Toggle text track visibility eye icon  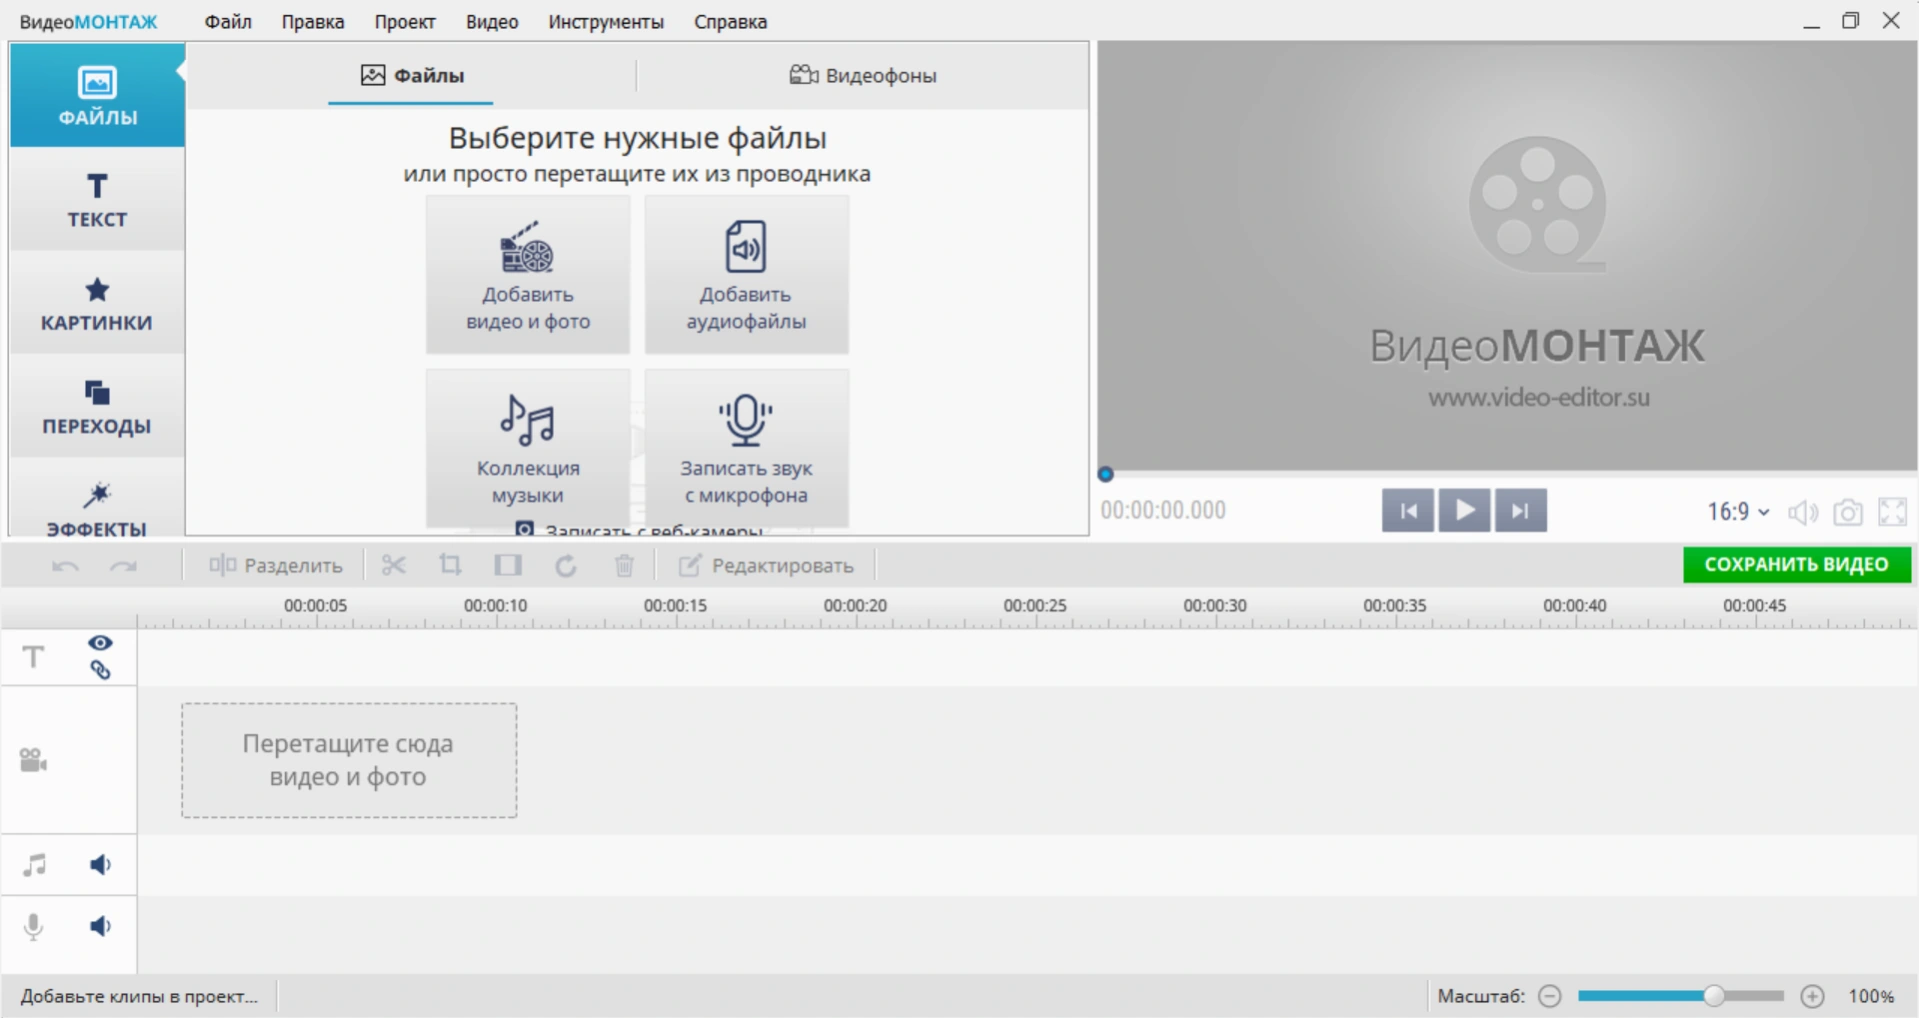pos(100,643)
